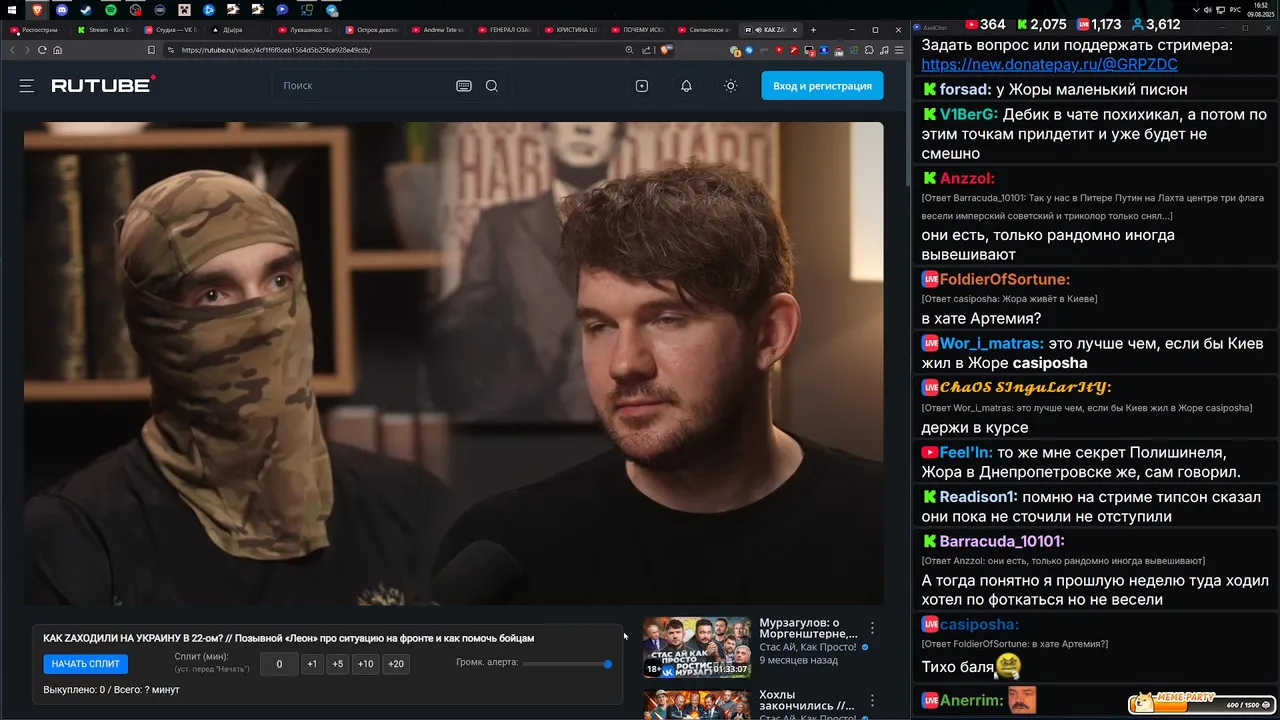Reload the page
The image size is (1280, 720).
pos(42,50)
